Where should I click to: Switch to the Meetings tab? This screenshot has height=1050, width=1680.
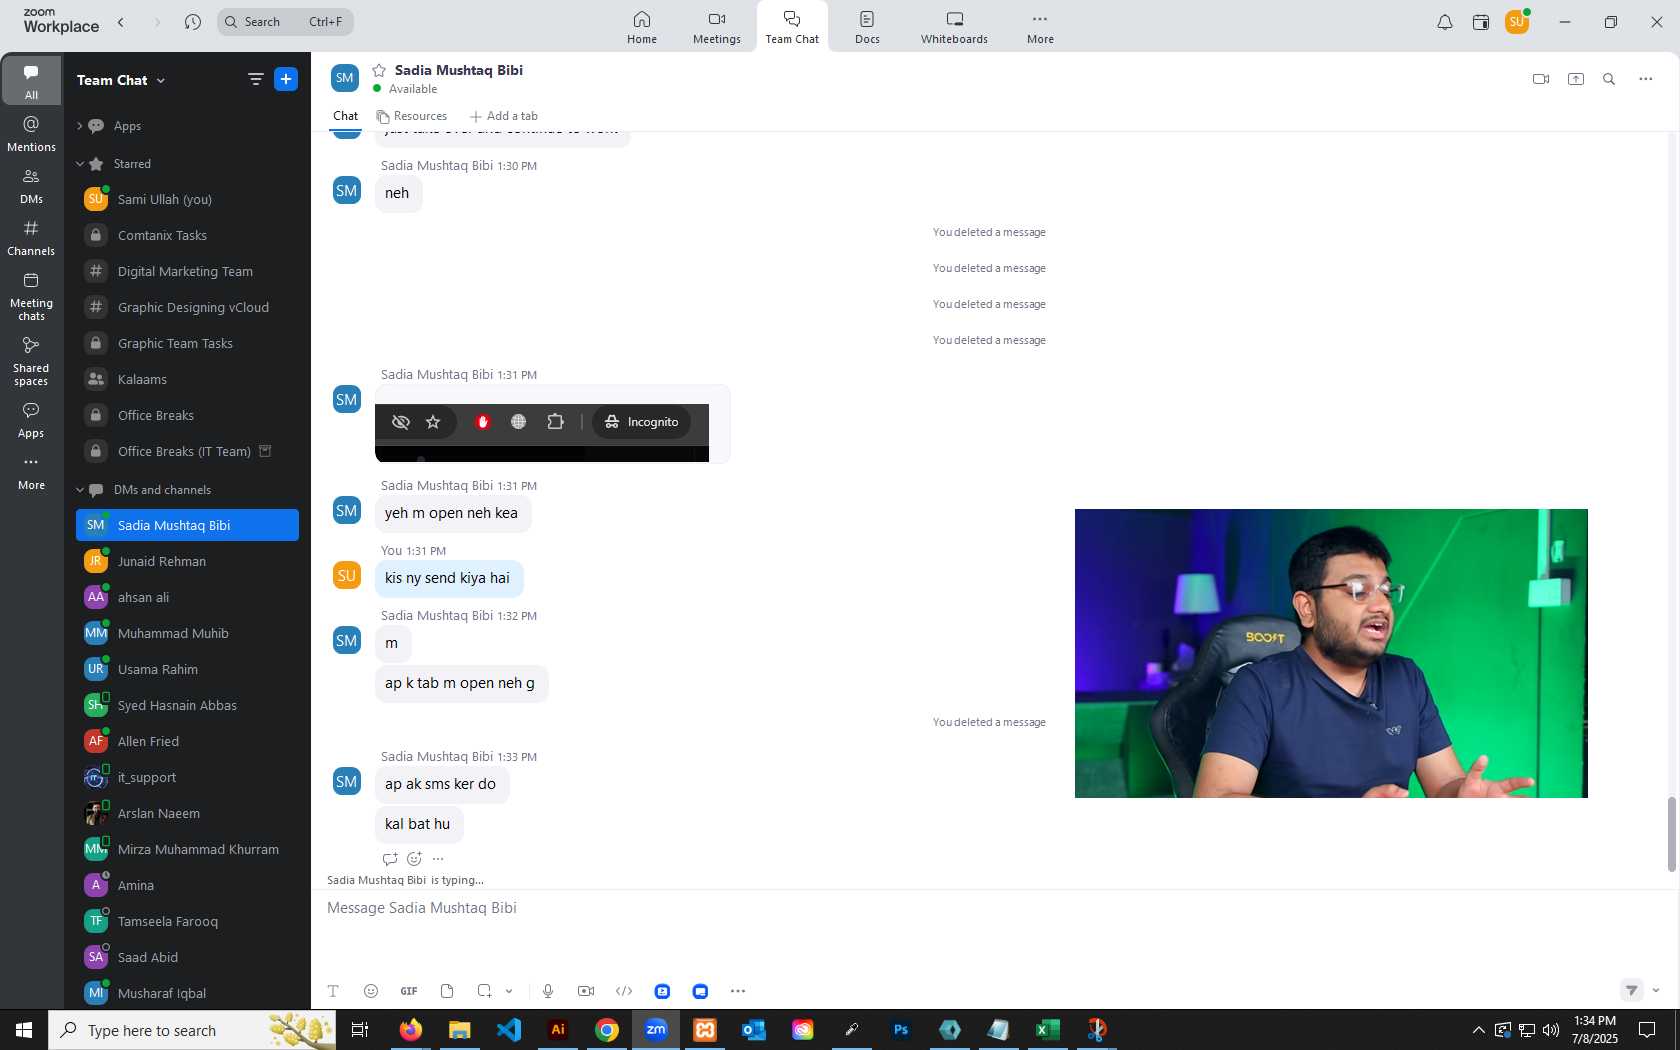tap(717, 27)
